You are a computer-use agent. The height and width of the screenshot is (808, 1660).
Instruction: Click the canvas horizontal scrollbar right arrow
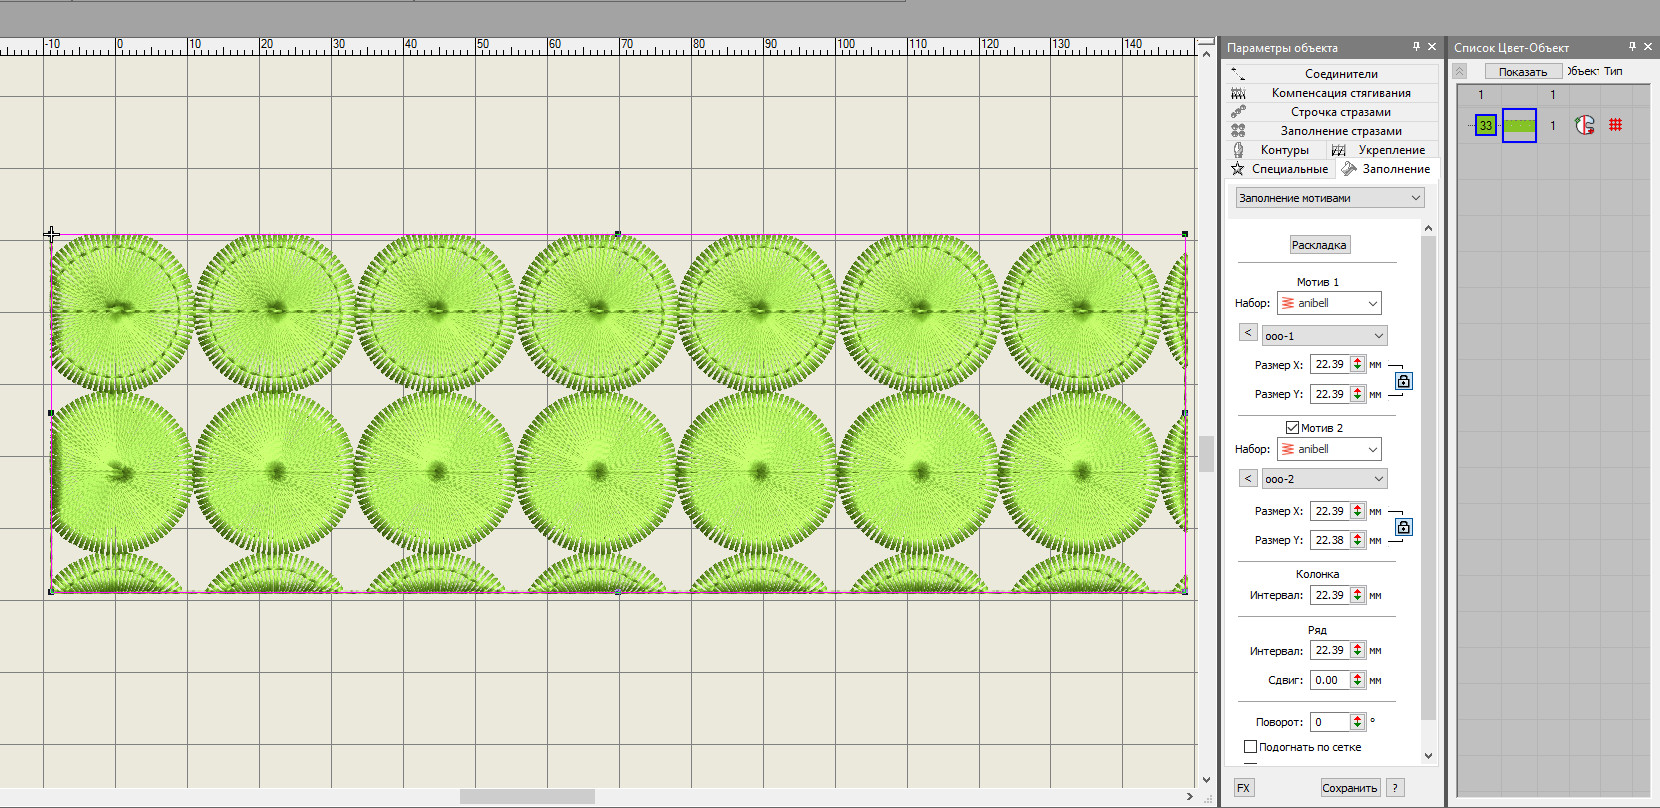coord(1189,797)
